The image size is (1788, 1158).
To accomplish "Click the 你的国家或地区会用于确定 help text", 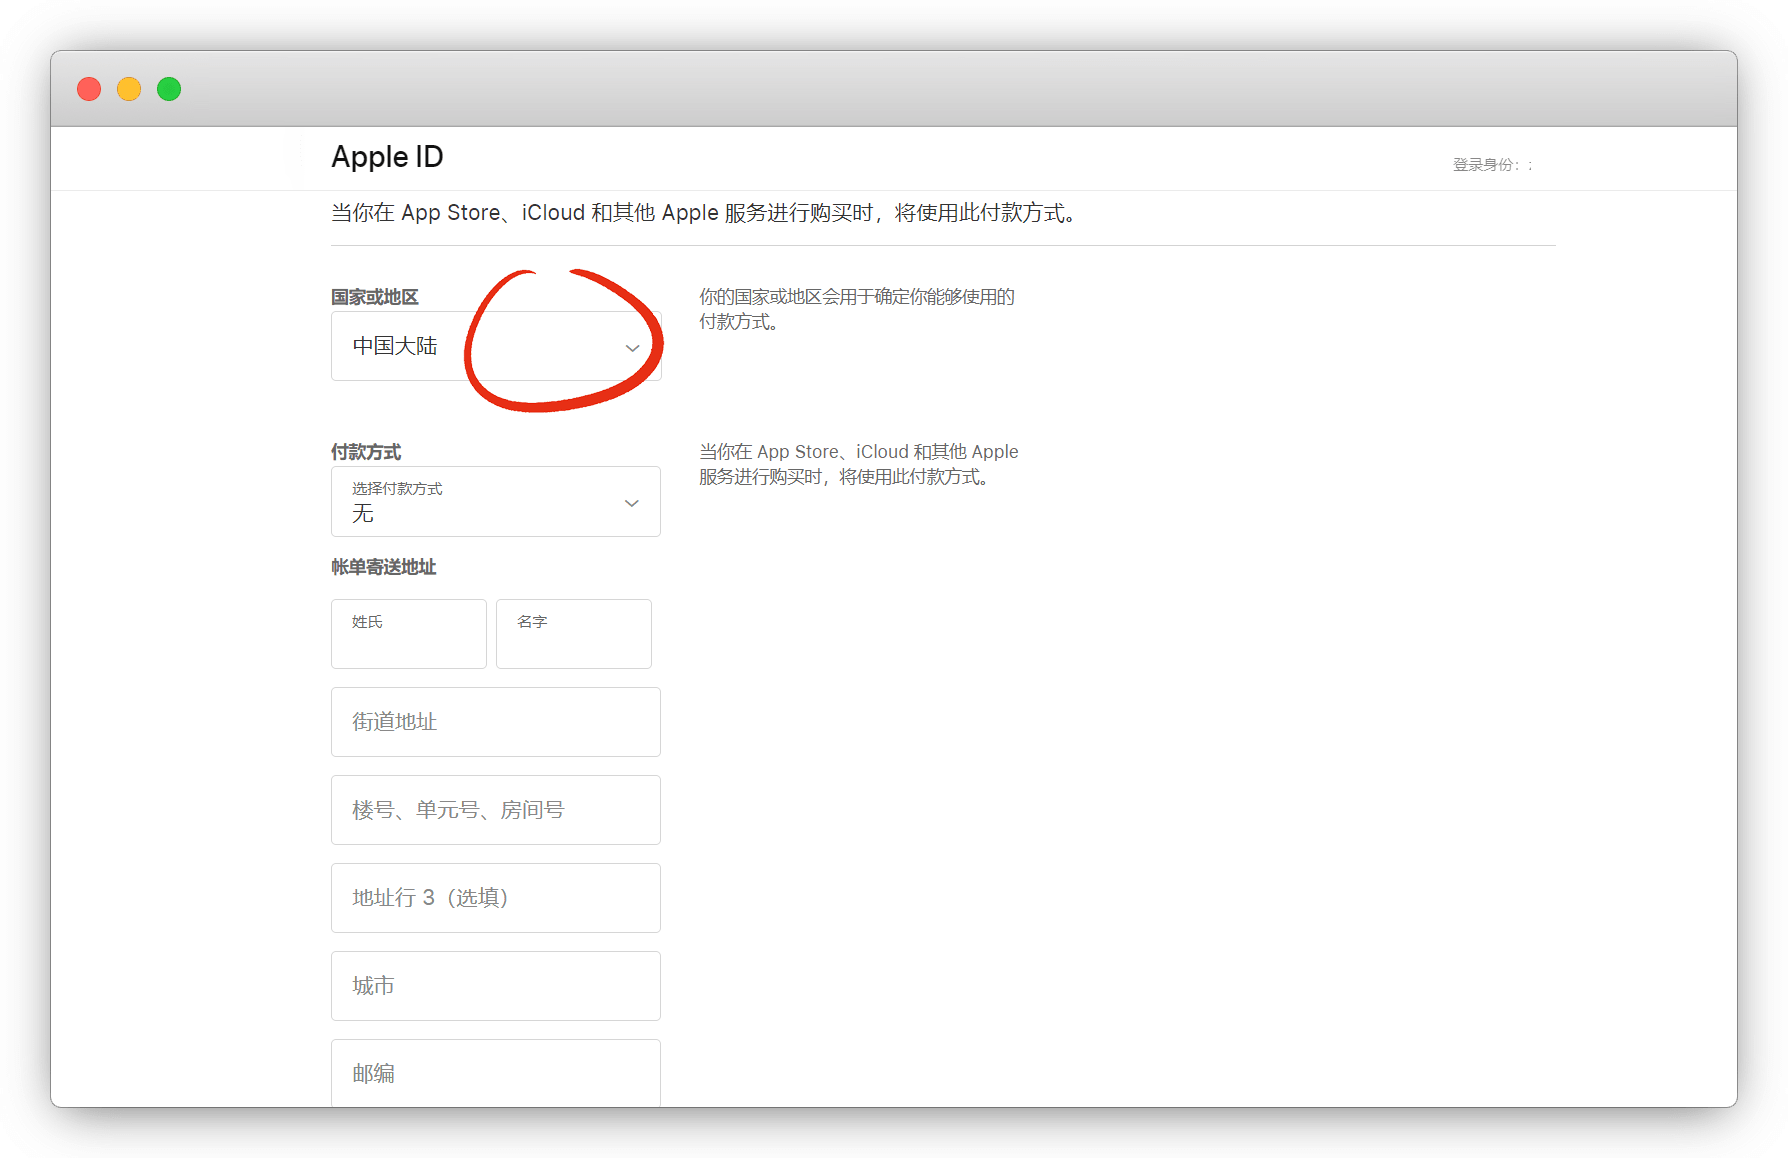I will 857,309.
